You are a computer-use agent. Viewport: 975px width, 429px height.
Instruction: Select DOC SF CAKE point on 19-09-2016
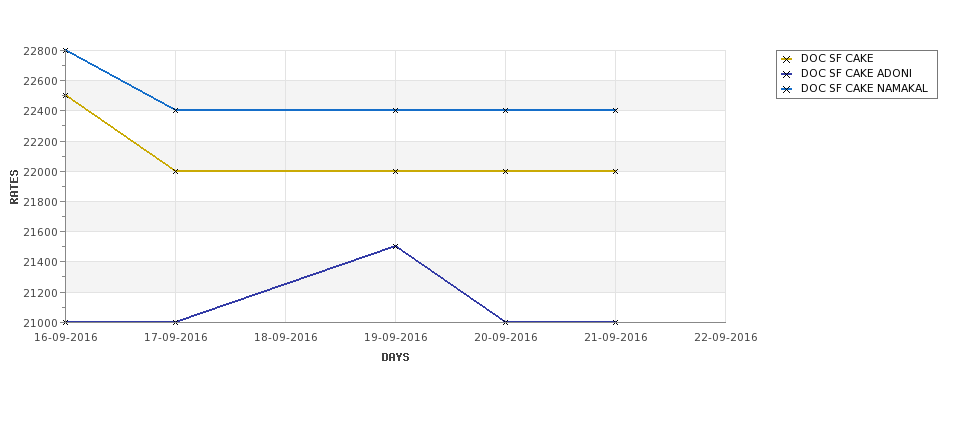pyautogui.click(x=395, y=171)
